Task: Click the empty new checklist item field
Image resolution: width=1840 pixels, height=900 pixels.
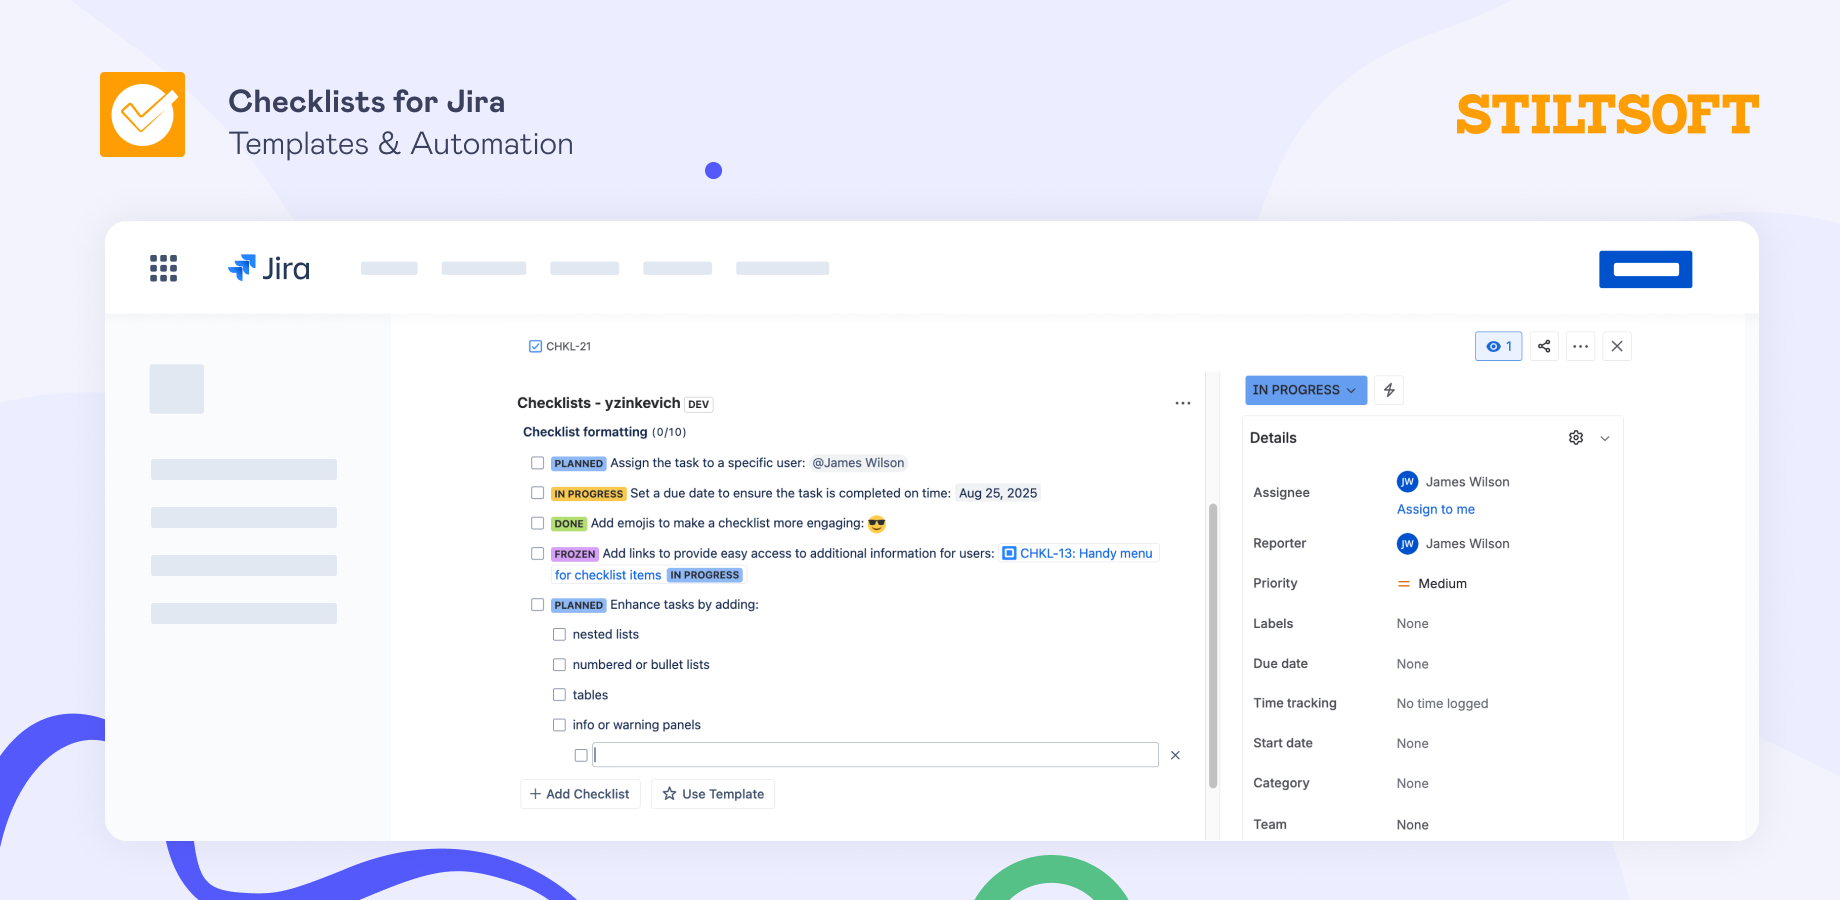Action: pyautogui.click(x=874, y=754)
